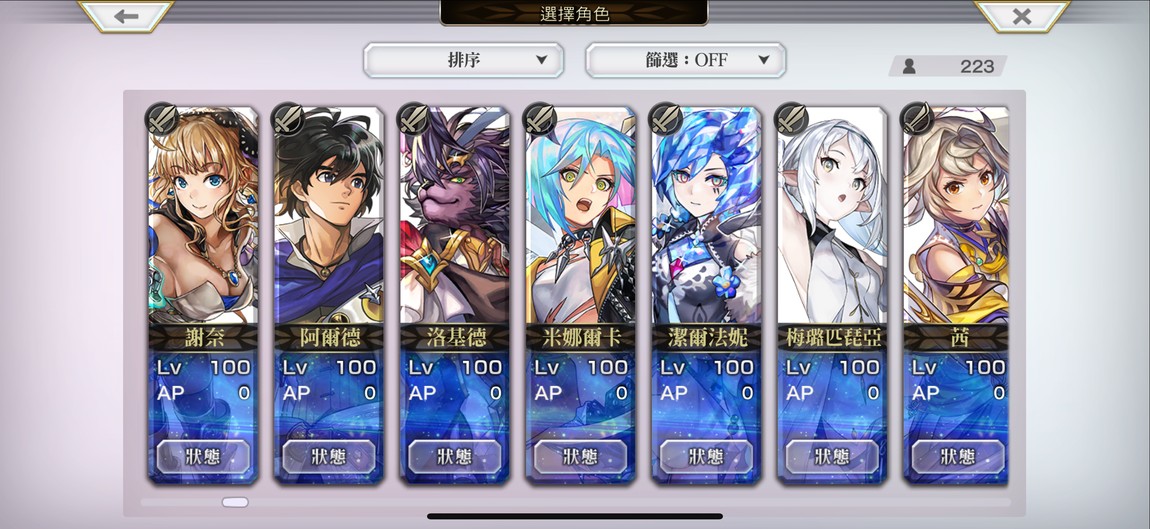The image size is (1150, 529).
Task: Close the character selection screen
Action: tap(1022, 15)
